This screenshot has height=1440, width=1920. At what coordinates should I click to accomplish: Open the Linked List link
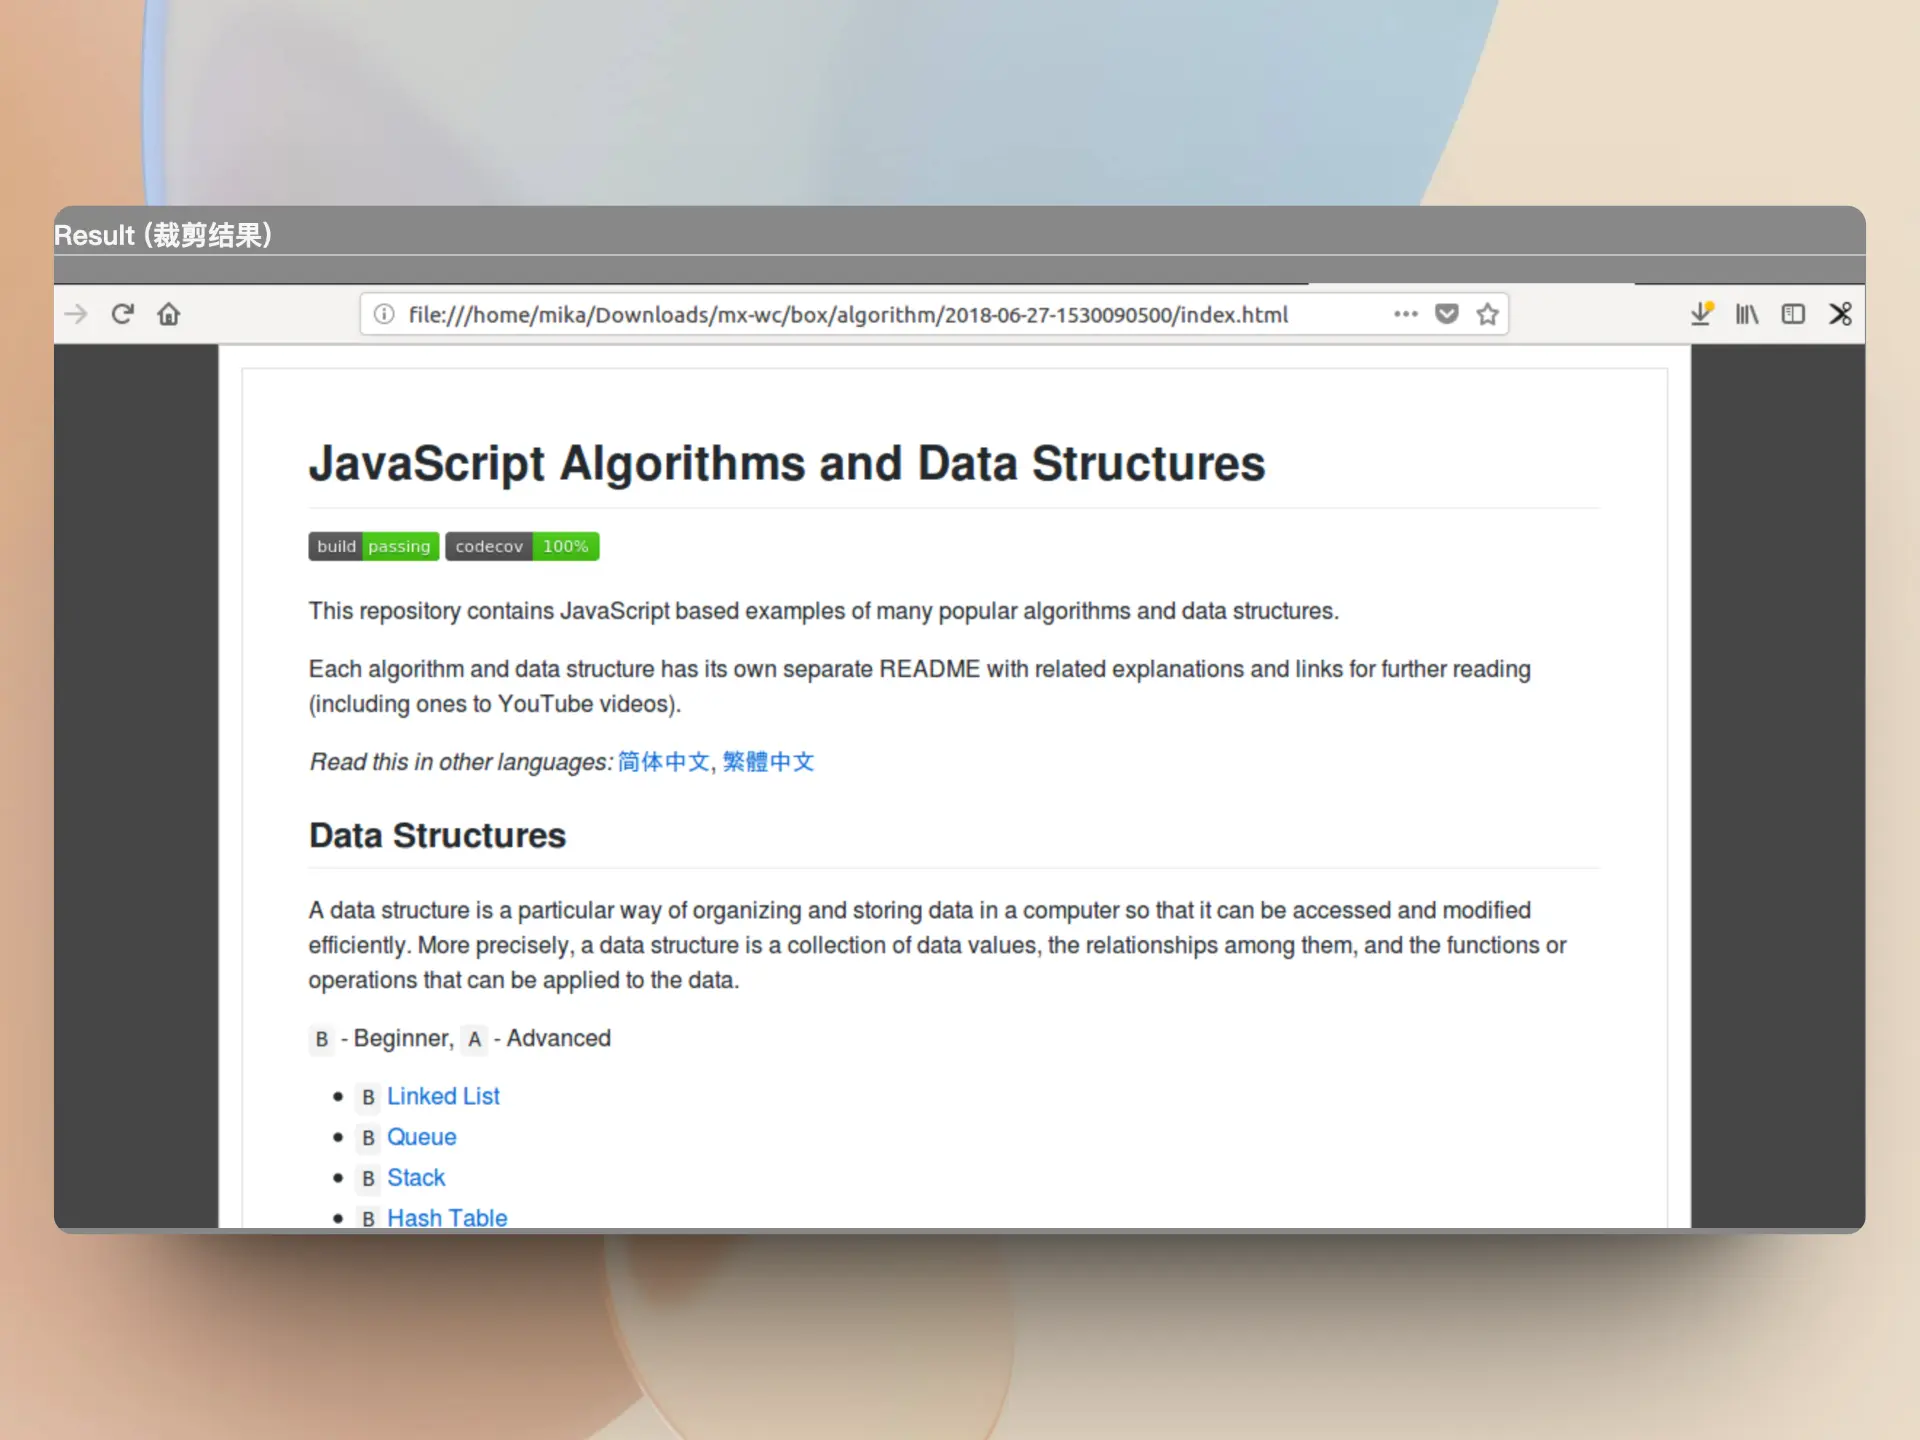(x=443, y=1096)
